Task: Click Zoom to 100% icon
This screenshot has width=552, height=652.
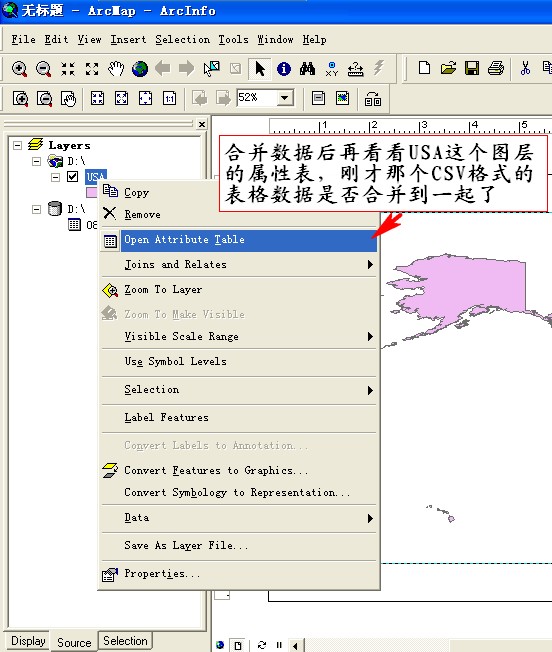Action: [x=169, y=98]
